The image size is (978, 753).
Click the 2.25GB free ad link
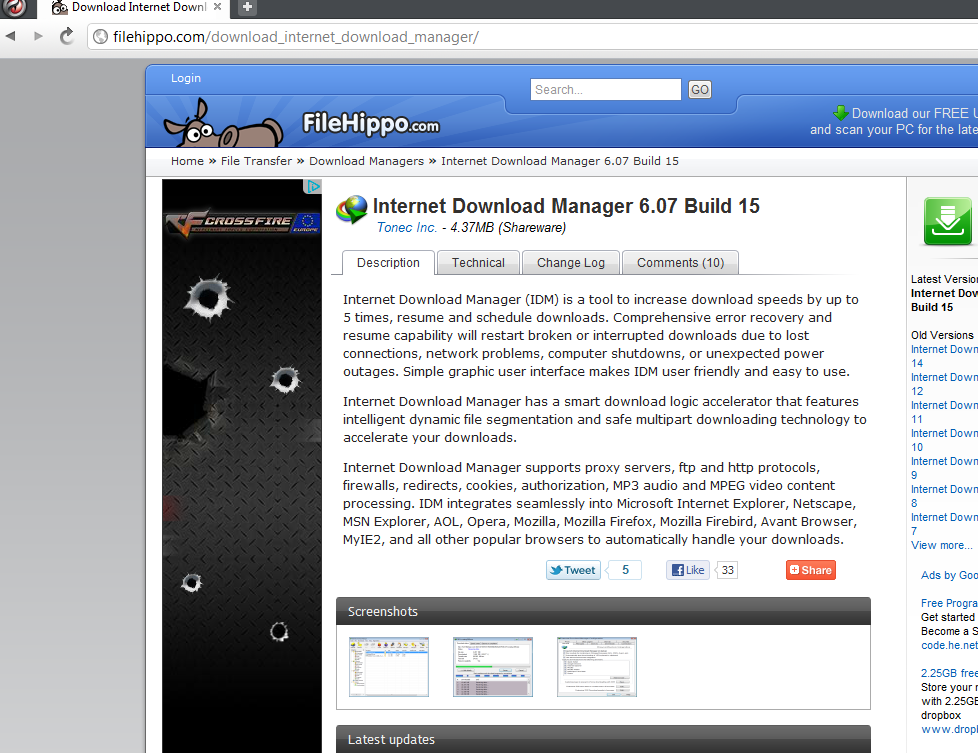(x=949, y=673)
